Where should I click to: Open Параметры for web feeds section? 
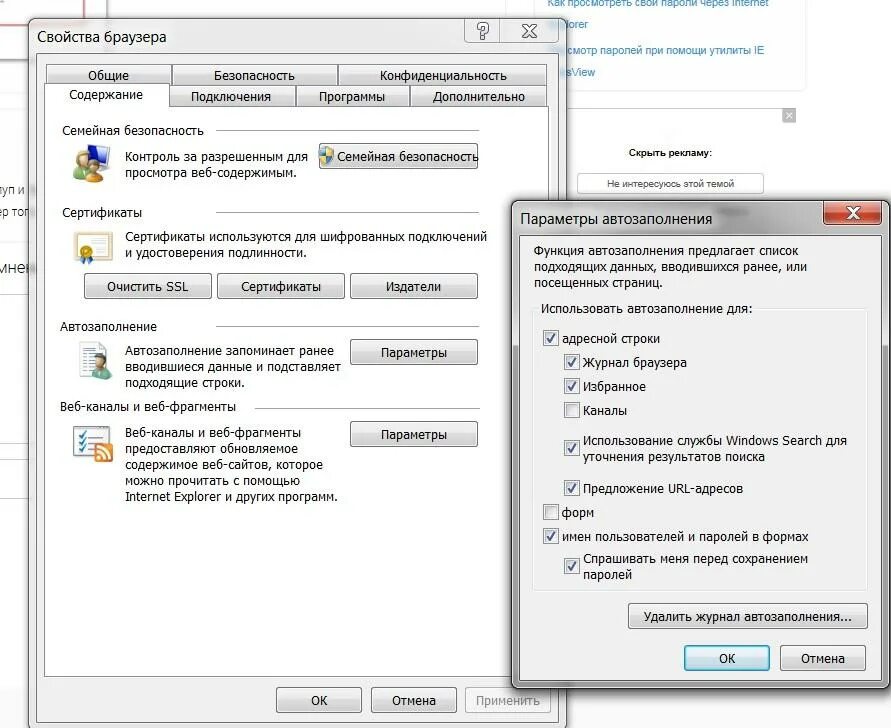(414, 434)
